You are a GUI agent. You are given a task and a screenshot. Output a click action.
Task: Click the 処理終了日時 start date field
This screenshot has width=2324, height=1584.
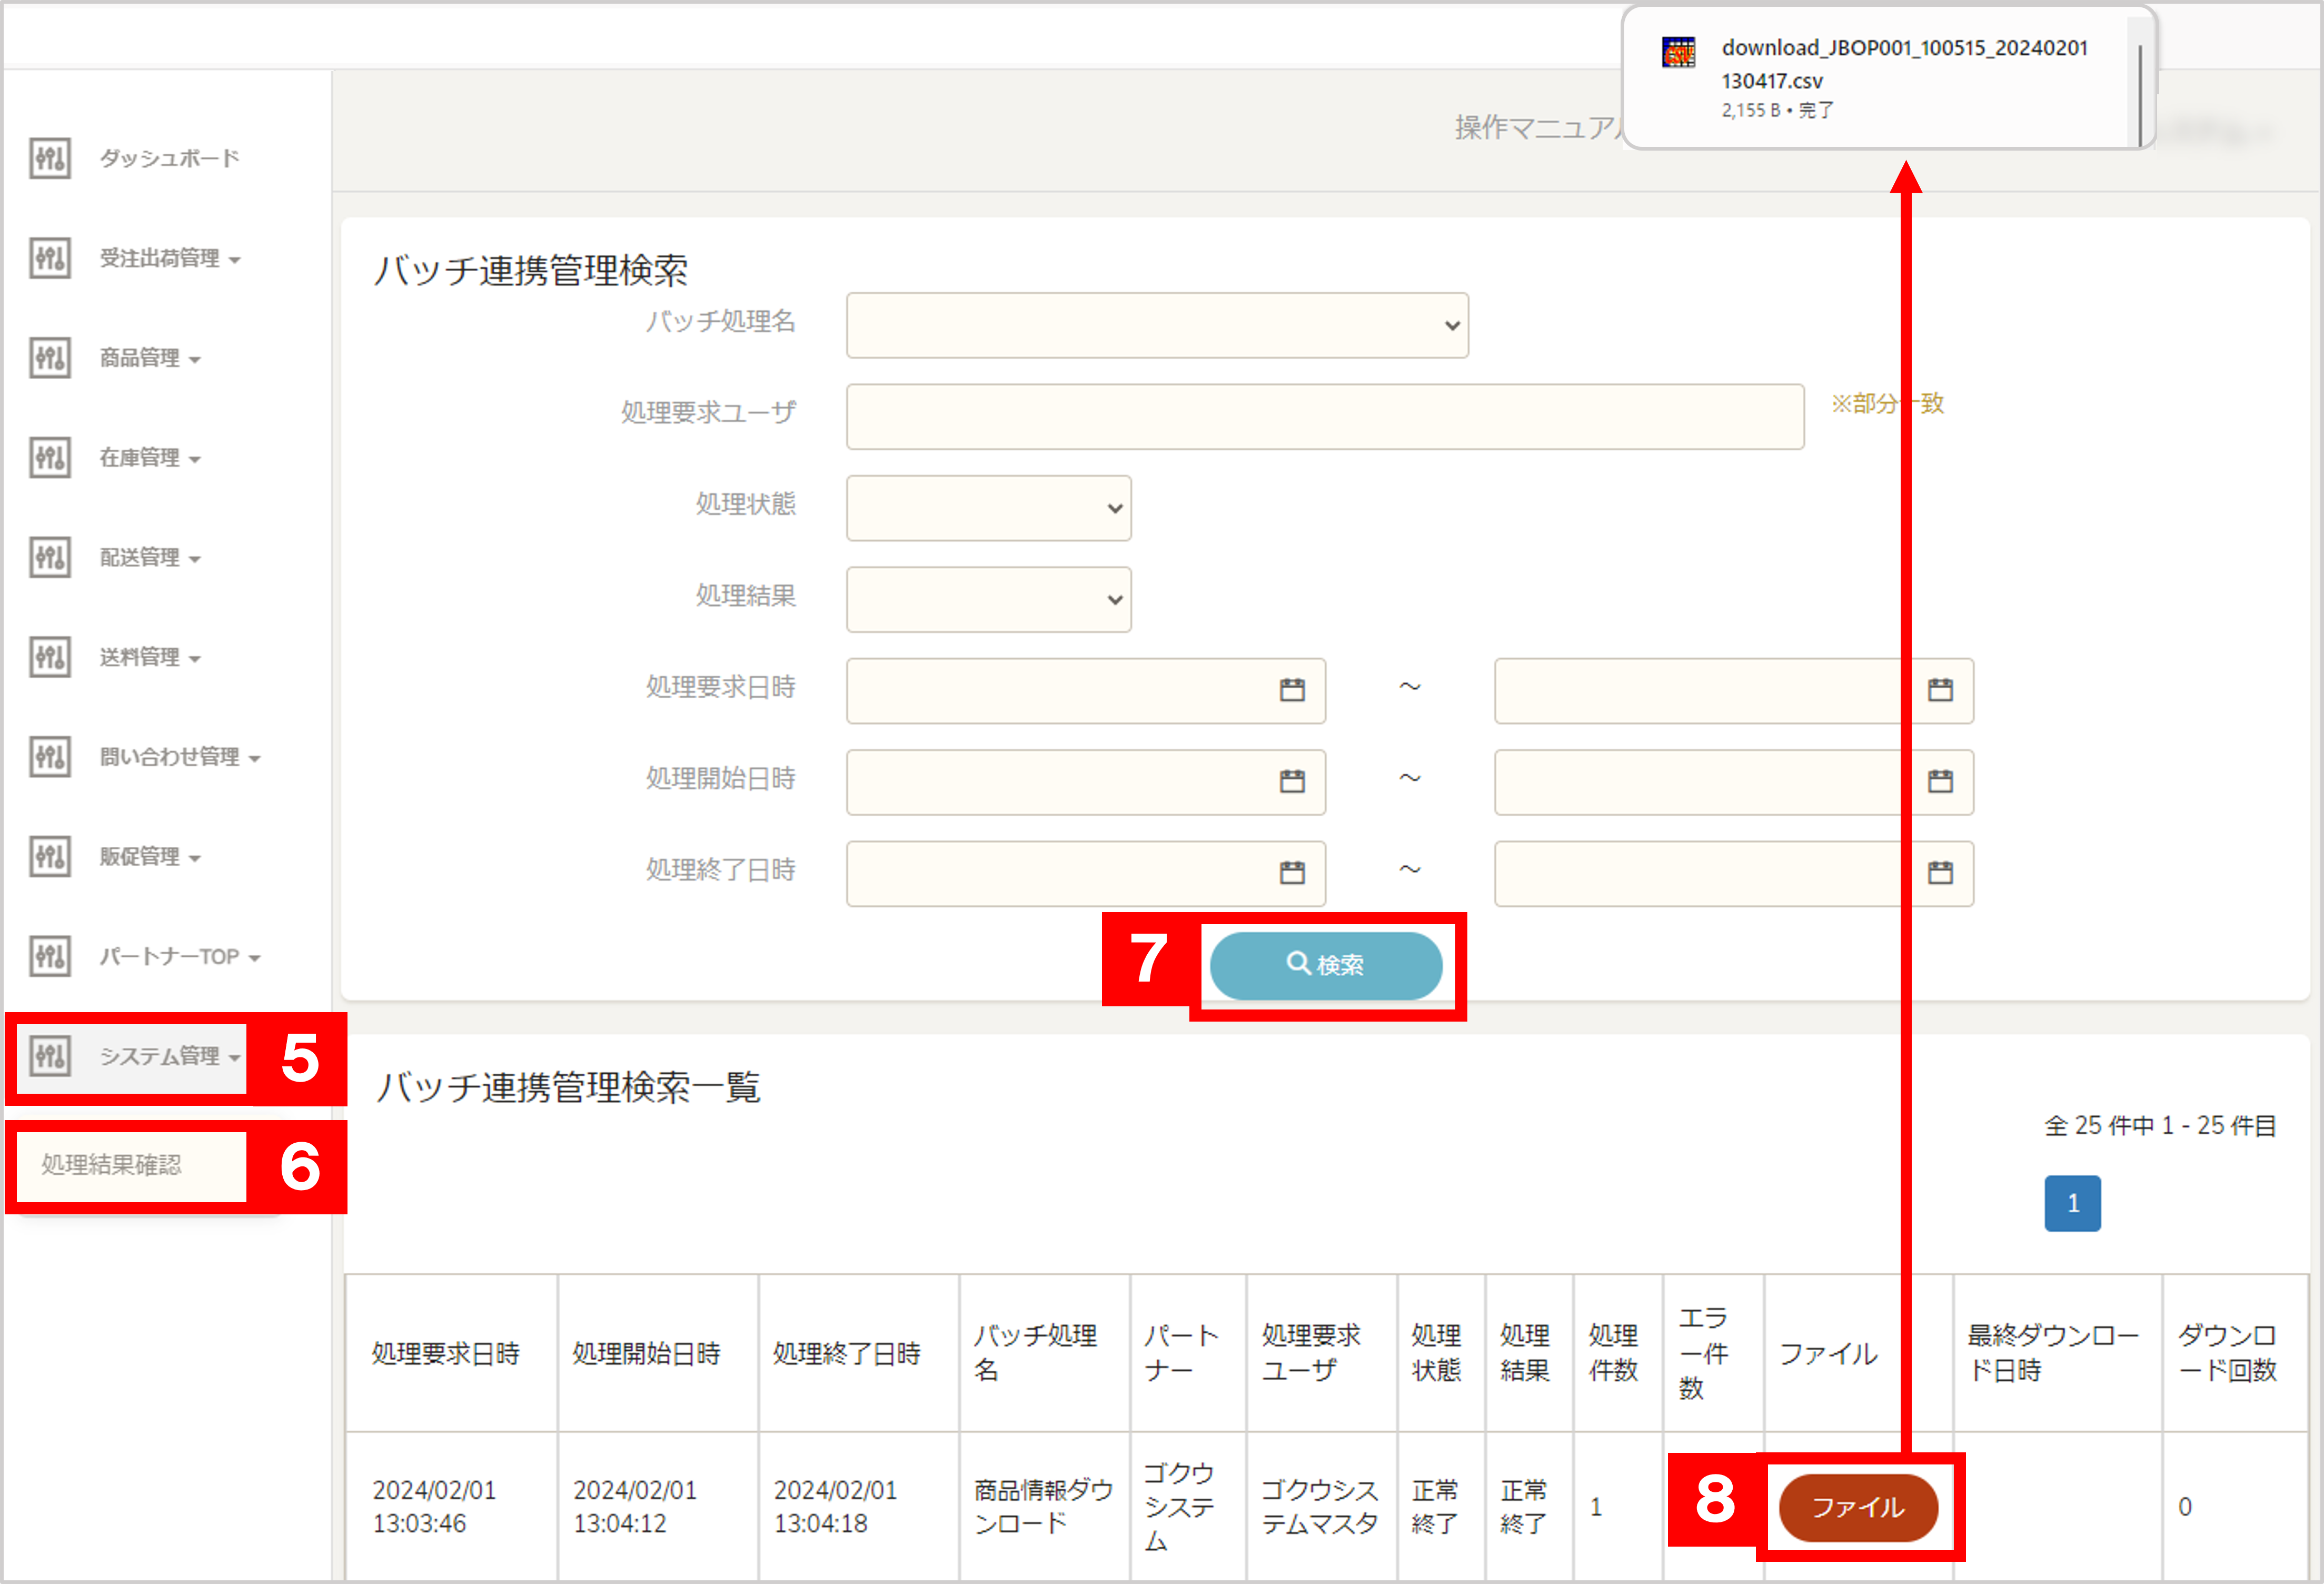1086,874
